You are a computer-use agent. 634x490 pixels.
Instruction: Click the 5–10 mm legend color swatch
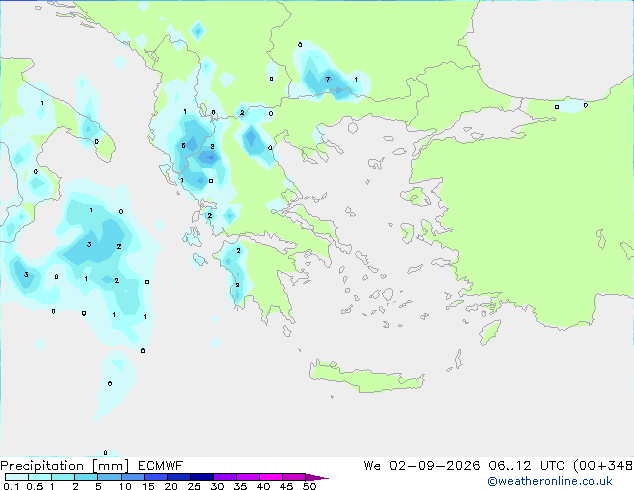[110, 477]
